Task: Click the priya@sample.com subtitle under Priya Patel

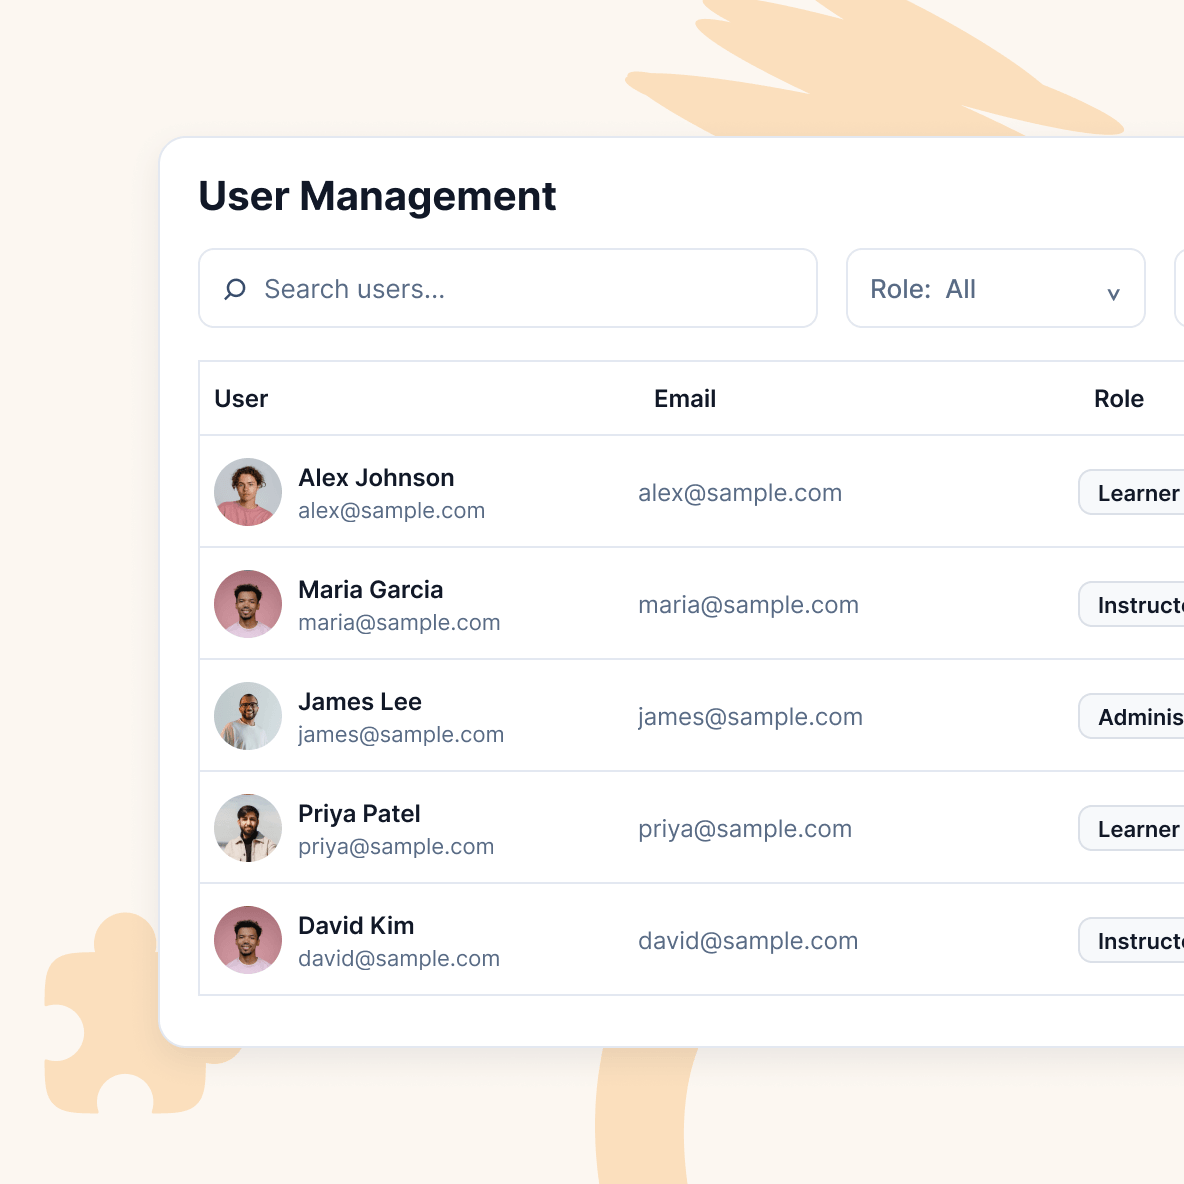Action: pos(396,846)
